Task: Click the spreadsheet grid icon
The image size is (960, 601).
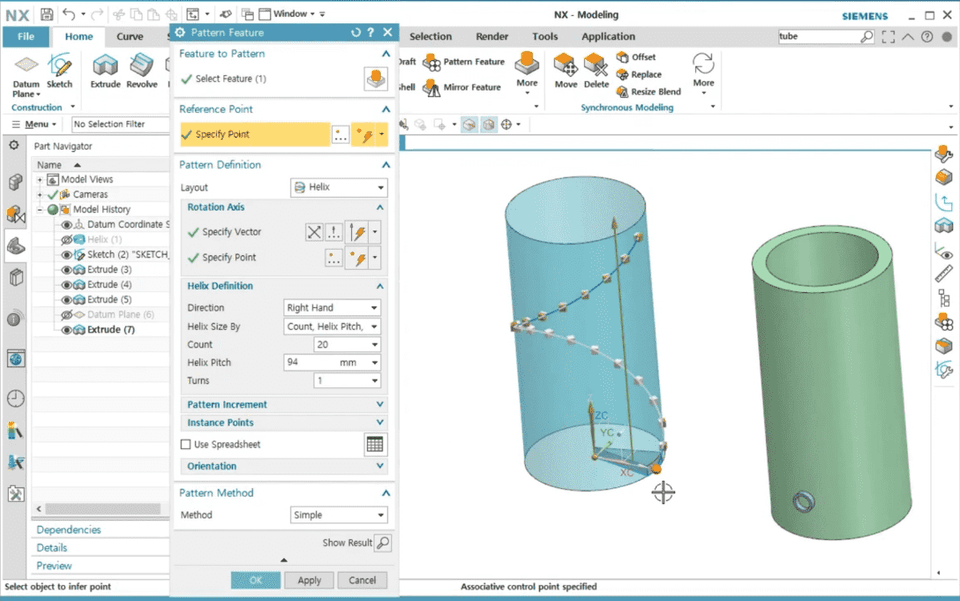Action: point(375,444)
